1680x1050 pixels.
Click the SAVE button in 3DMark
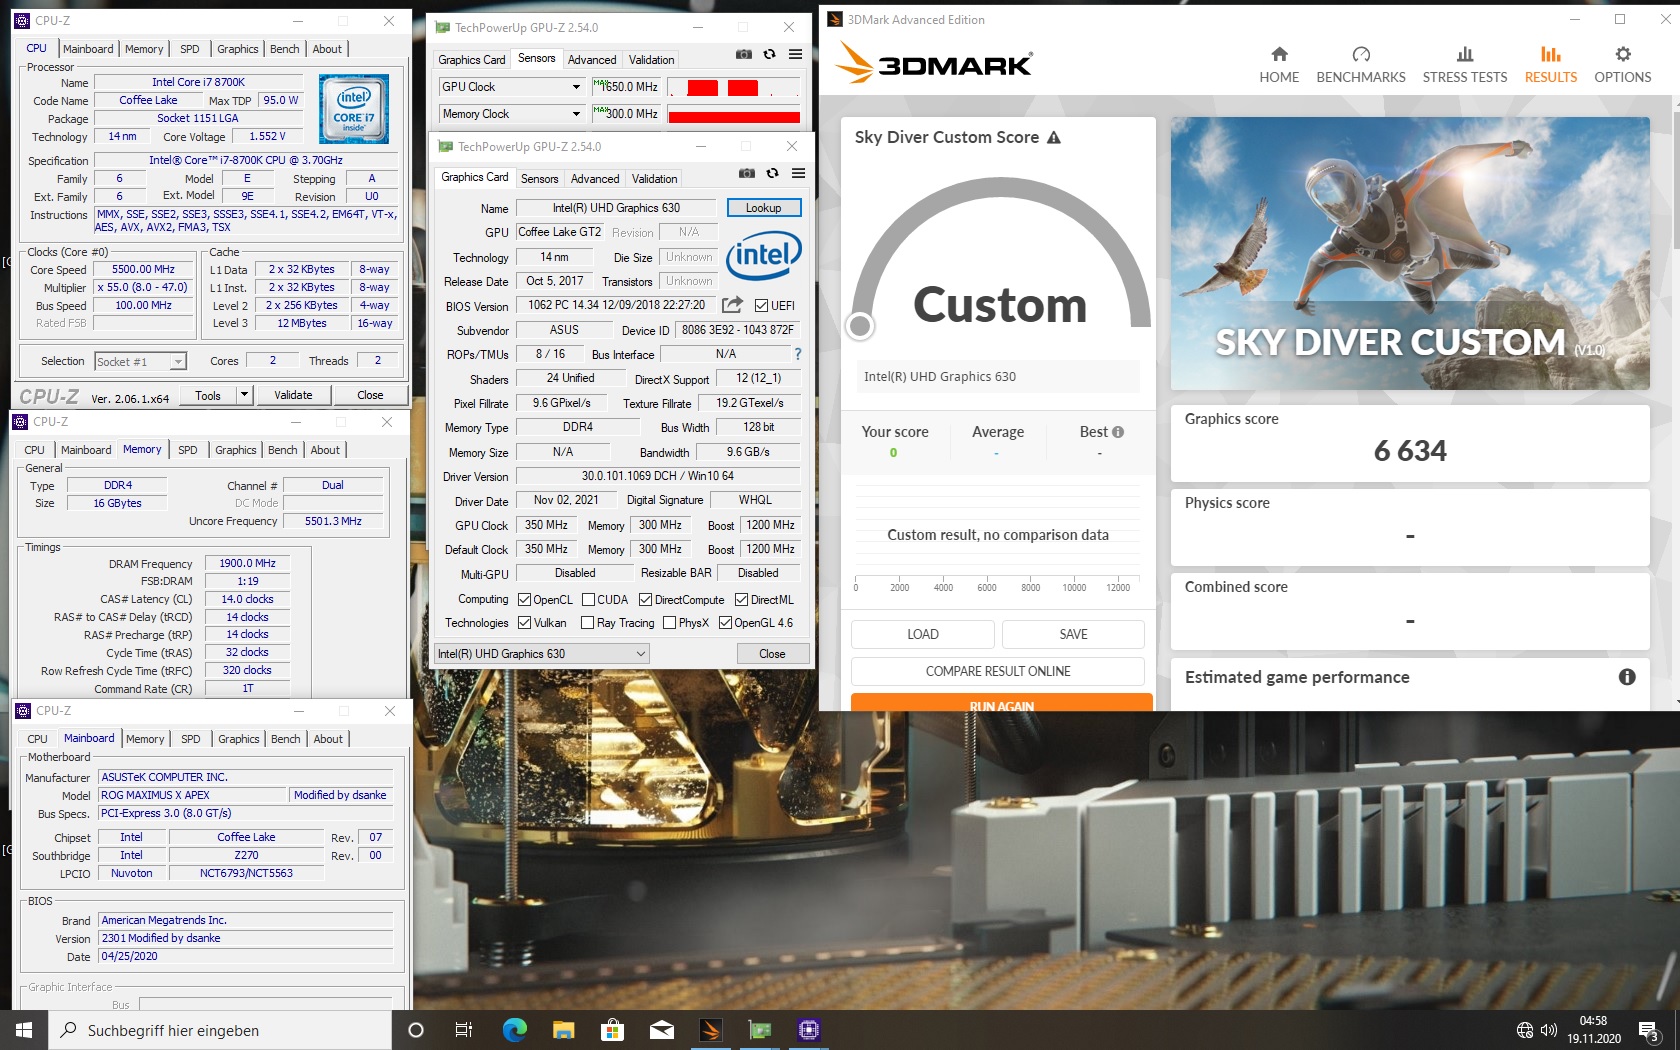click(1073, 634)
